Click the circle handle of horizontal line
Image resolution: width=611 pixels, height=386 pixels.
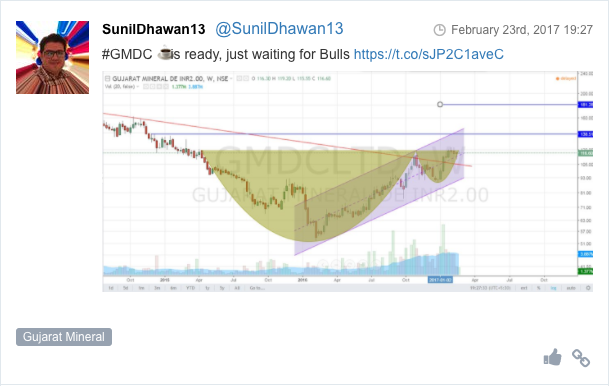coord(440,104)
